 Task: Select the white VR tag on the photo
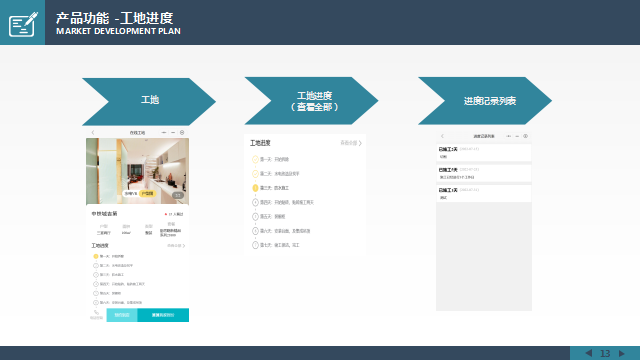click(x=131, y=193)
